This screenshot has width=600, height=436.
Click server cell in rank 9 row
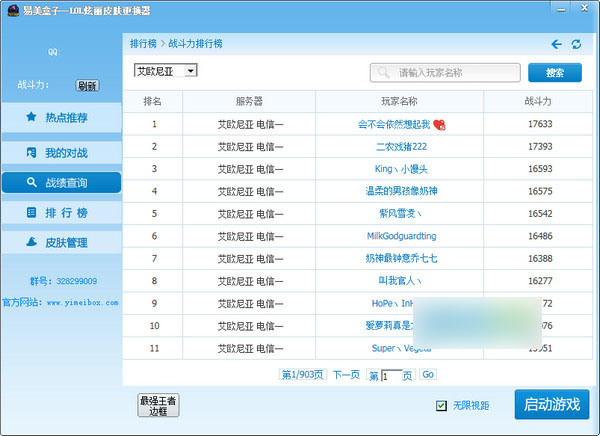coord(250,304)
